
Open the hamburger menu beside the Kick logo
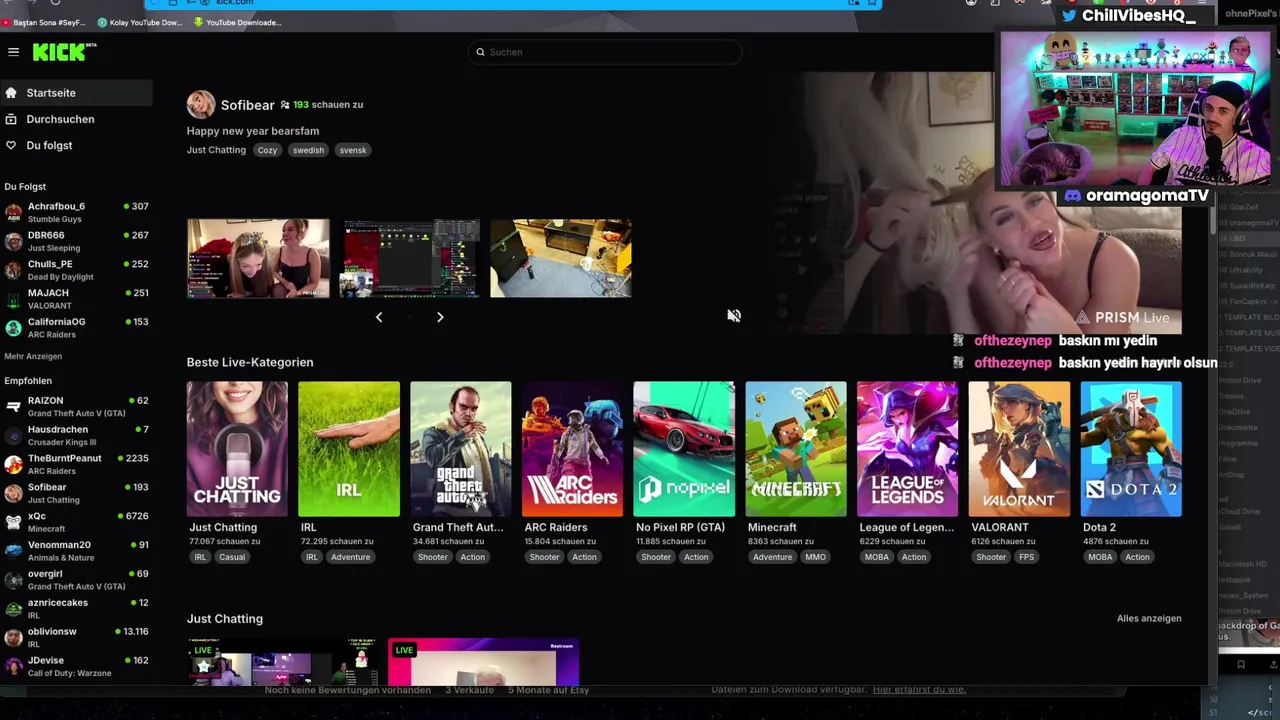(13, 52)
